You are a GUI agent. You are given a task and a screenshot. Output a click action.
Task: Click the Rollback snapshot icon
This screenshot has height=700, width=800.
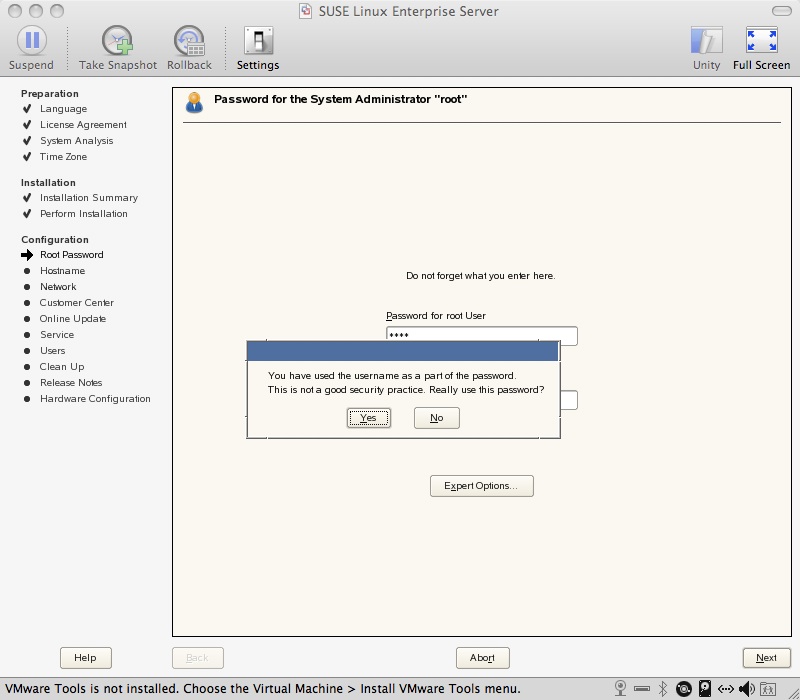point(189,40)
